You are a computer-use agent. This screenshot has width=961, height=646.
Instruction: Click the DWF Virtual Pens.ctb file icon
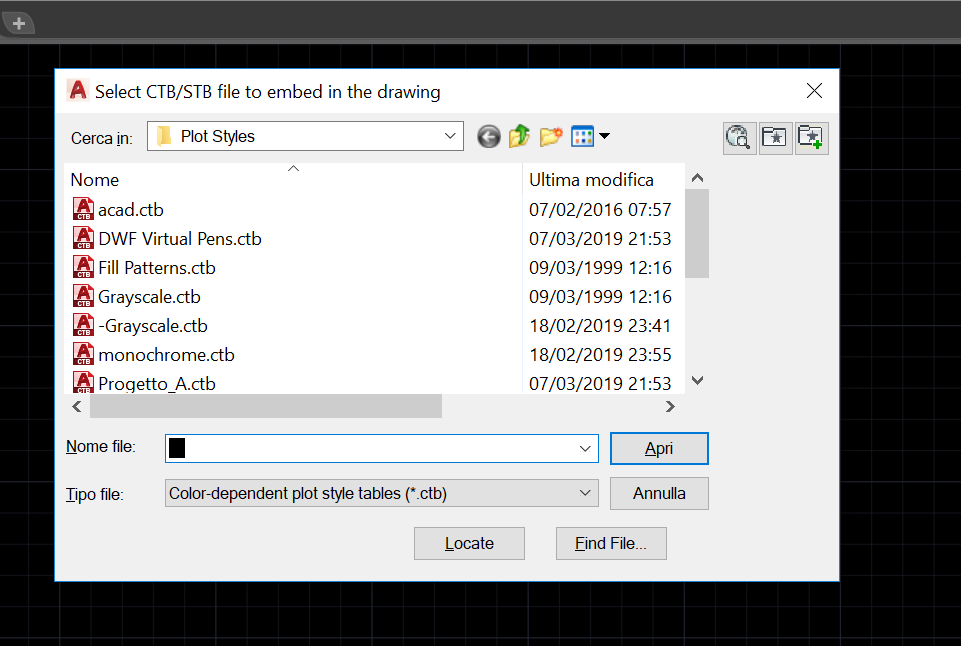pos(83,238)
